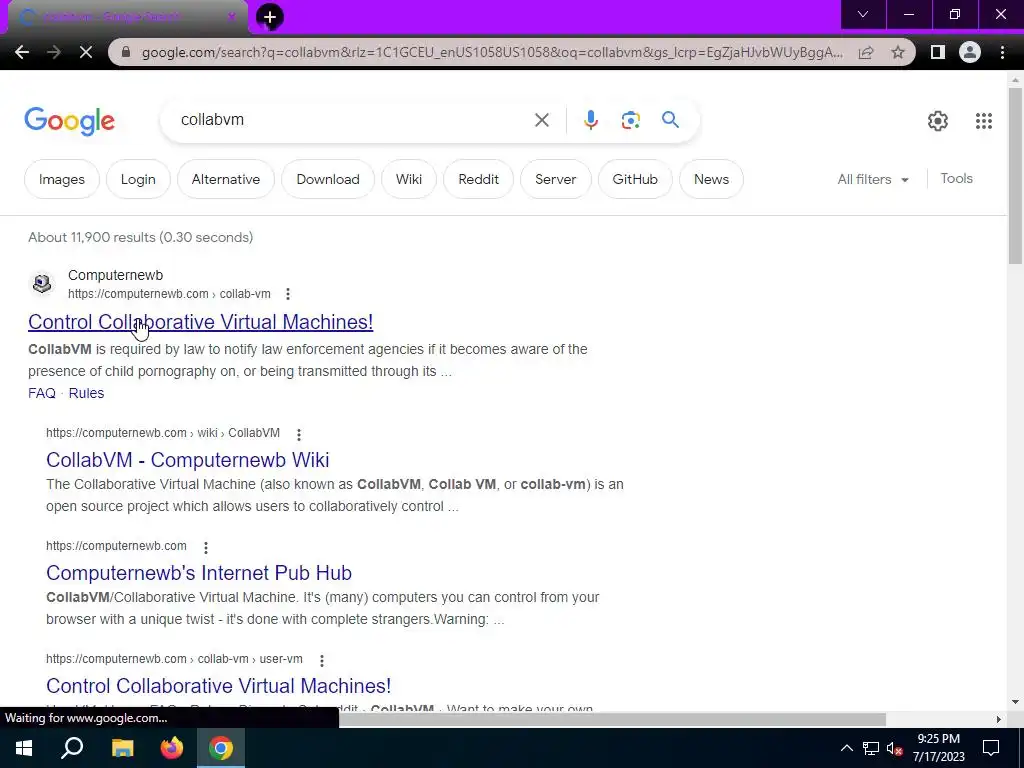Open new tab with plus button
Image resolution: width=1024 pixels, height=768 pixels.
270,17
